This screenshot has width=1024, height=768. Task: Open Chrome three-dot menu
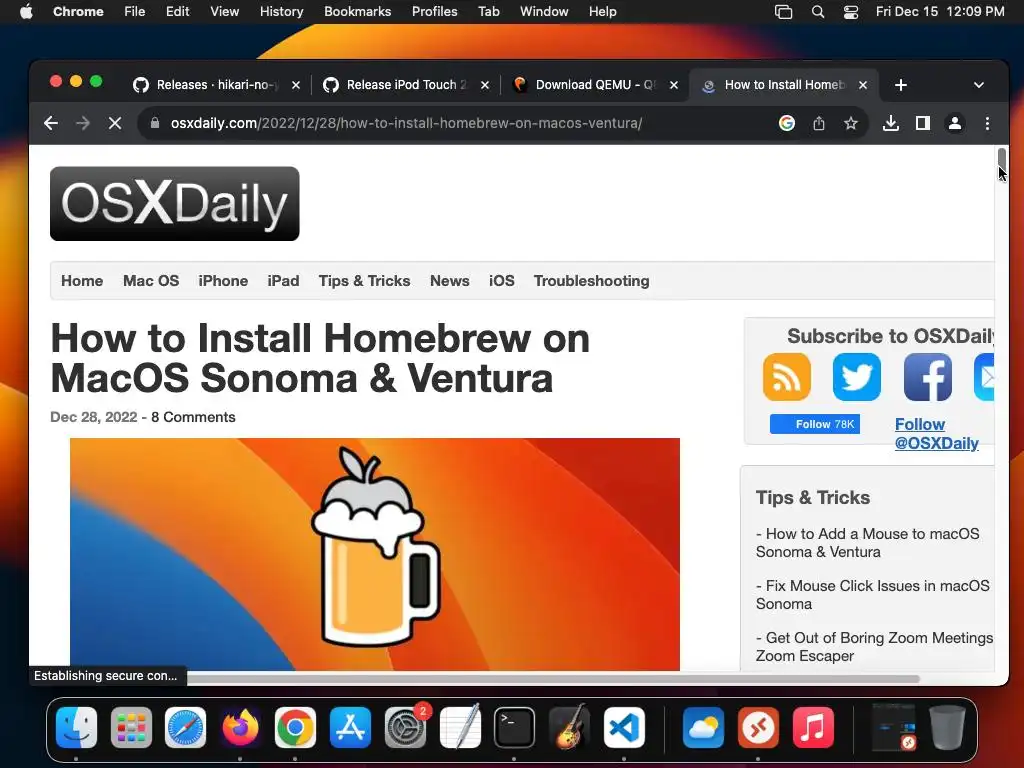[987, 123]
